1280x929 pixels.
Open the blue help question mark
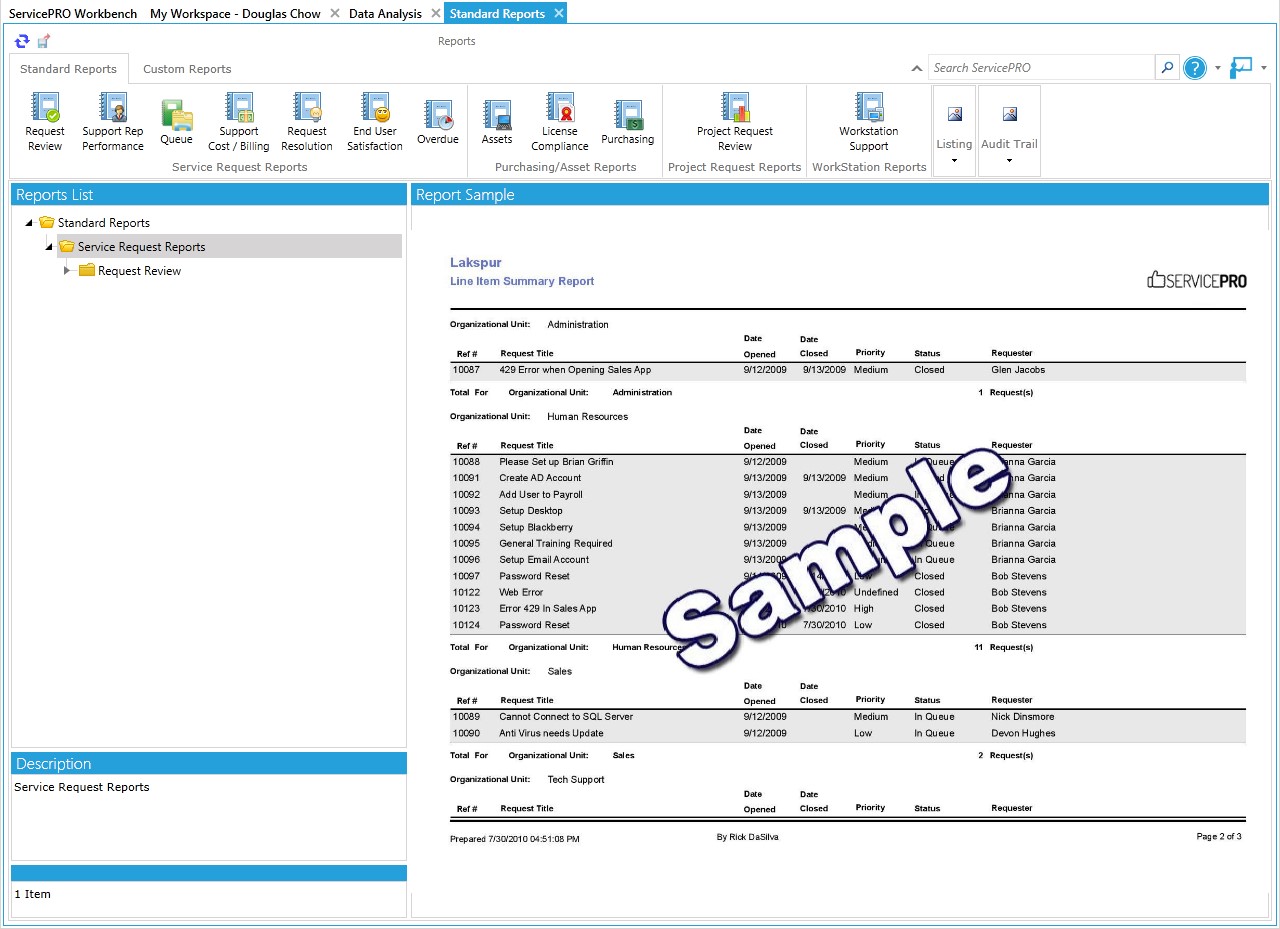pos(1195,68)
